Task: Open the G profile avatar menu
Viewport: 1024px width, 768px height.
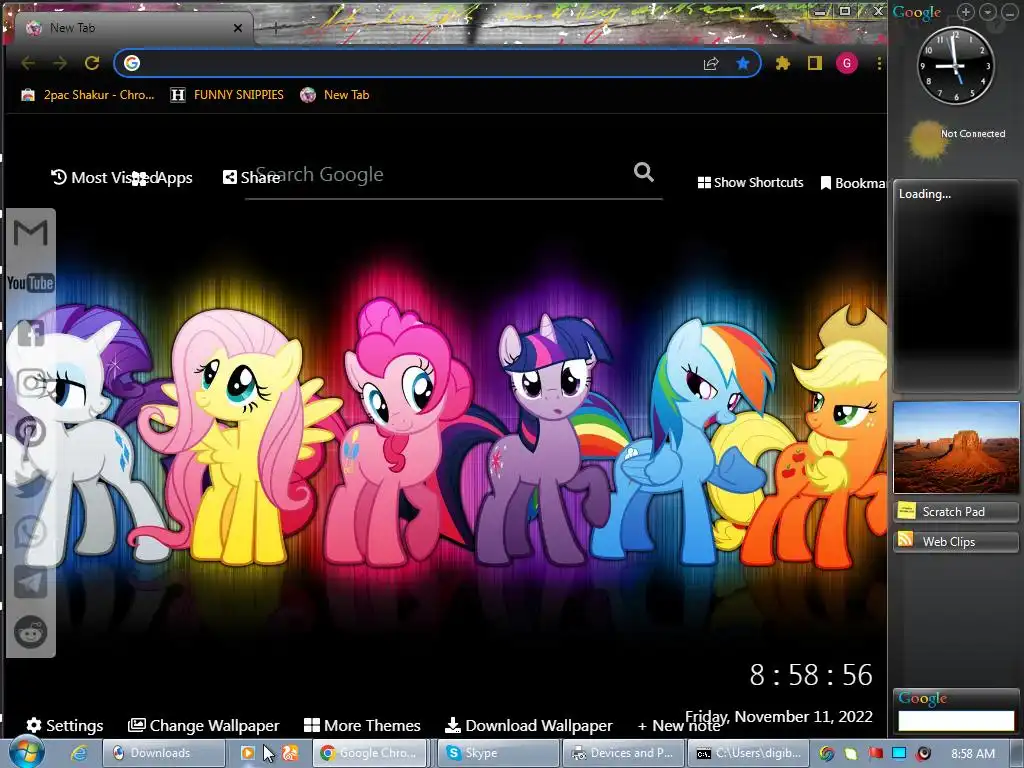Action: pos(847,63)
